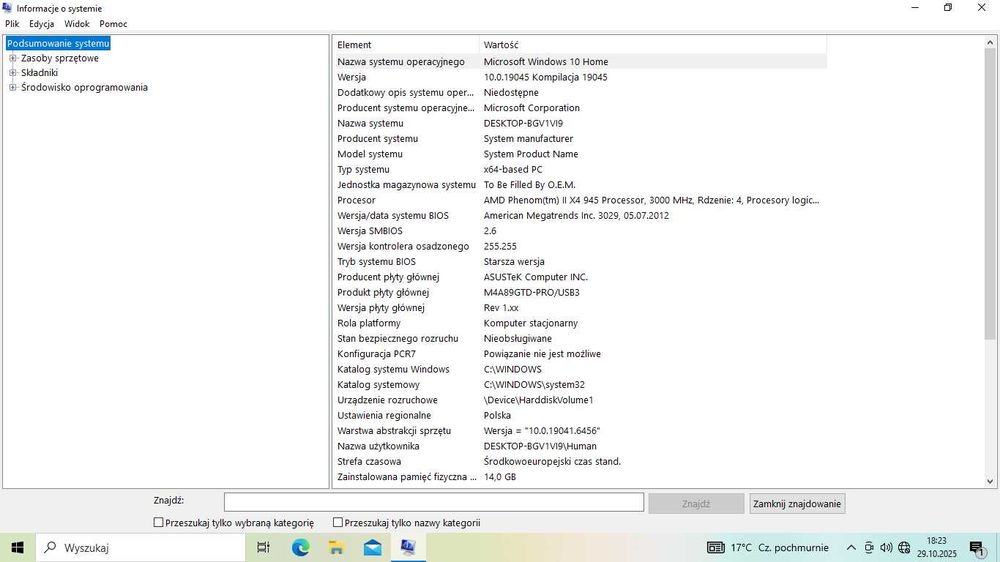Screen dimensions: 1000x562
Task: Open the Pomoc menu
Action: 113,24
